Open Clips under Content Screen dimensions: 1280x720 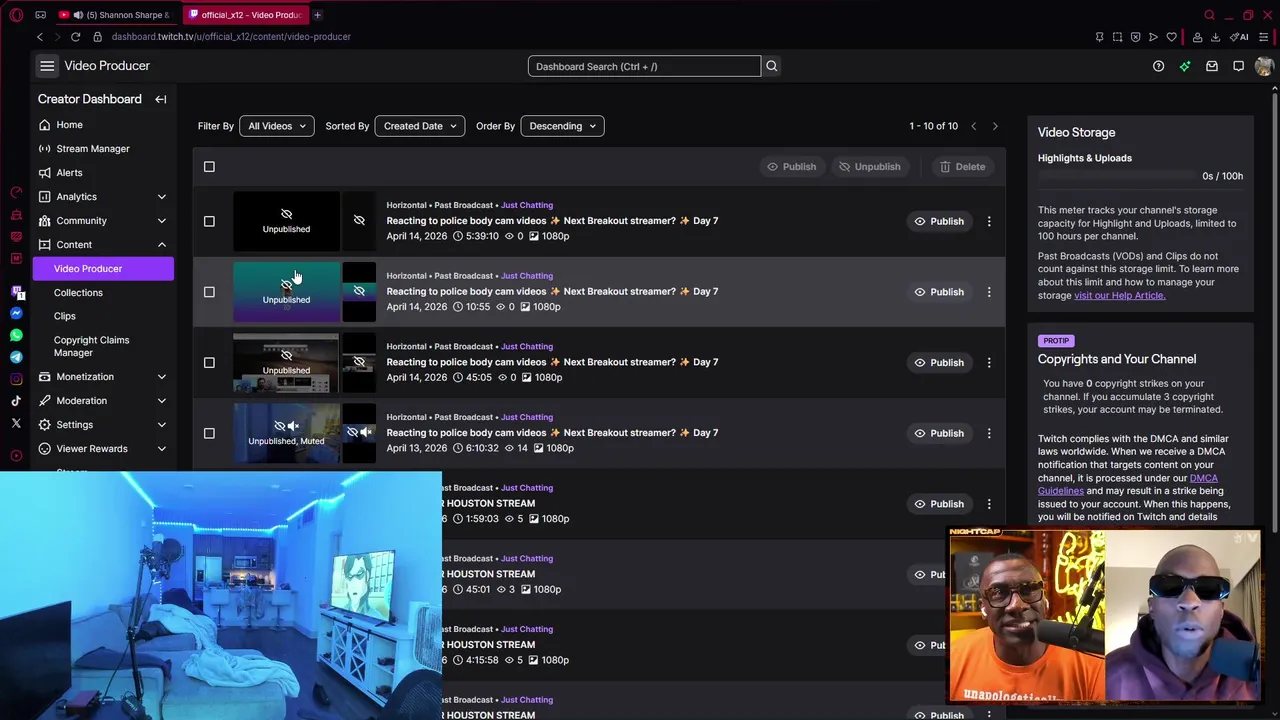(65, 316)
